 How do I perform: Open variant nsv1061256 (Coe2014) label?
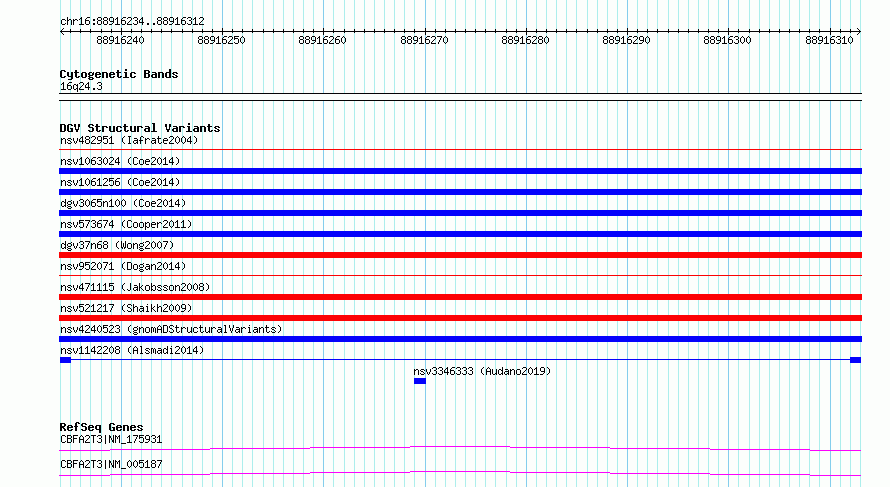point(120,182)
